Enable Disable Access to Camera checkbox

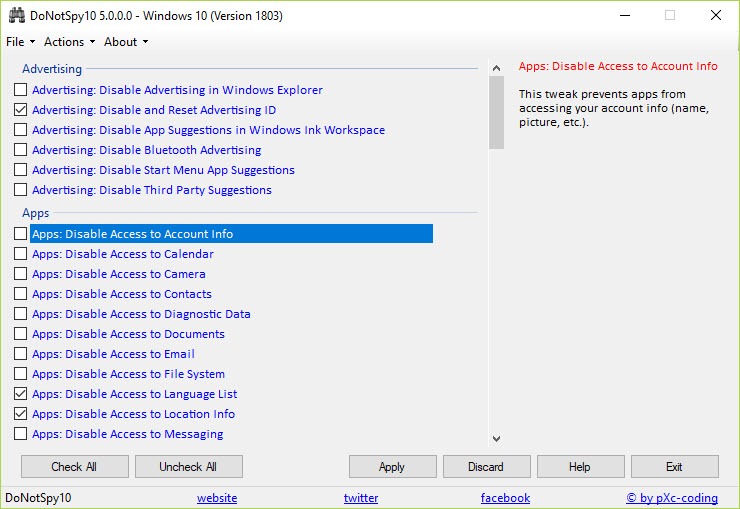click(20, 274)
